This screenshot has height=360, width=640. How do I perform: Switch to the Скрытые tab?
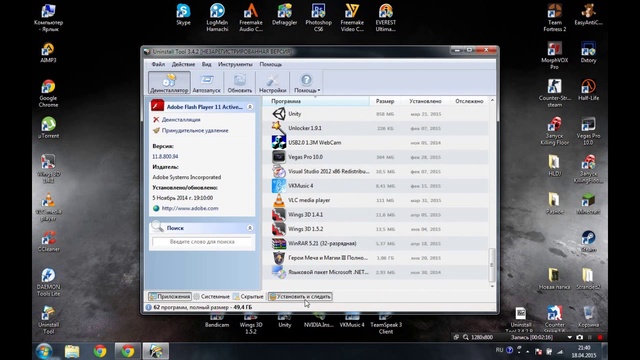[x=248, y=296]
